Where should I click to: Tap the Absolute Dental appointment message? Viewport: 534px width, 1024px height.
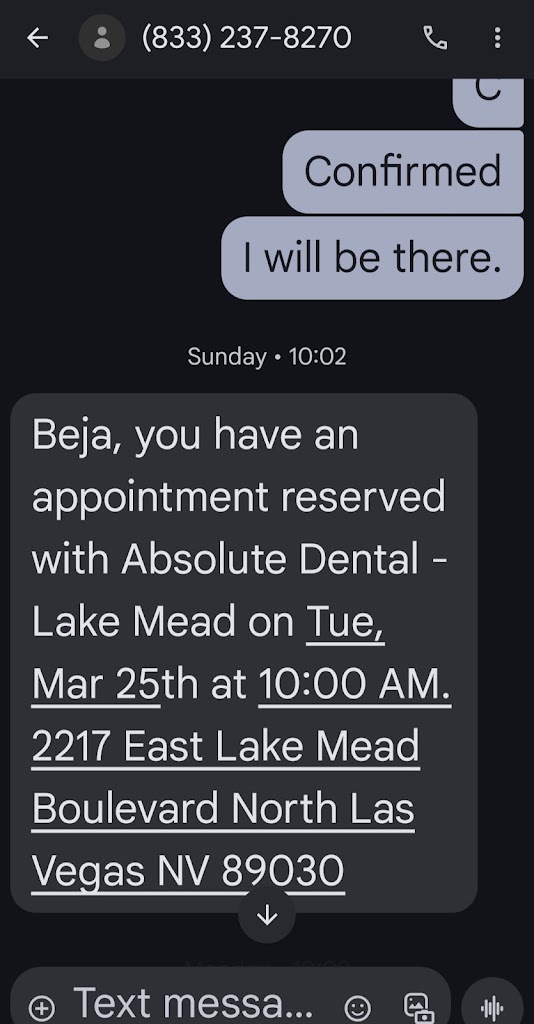[x=243, y=652]
